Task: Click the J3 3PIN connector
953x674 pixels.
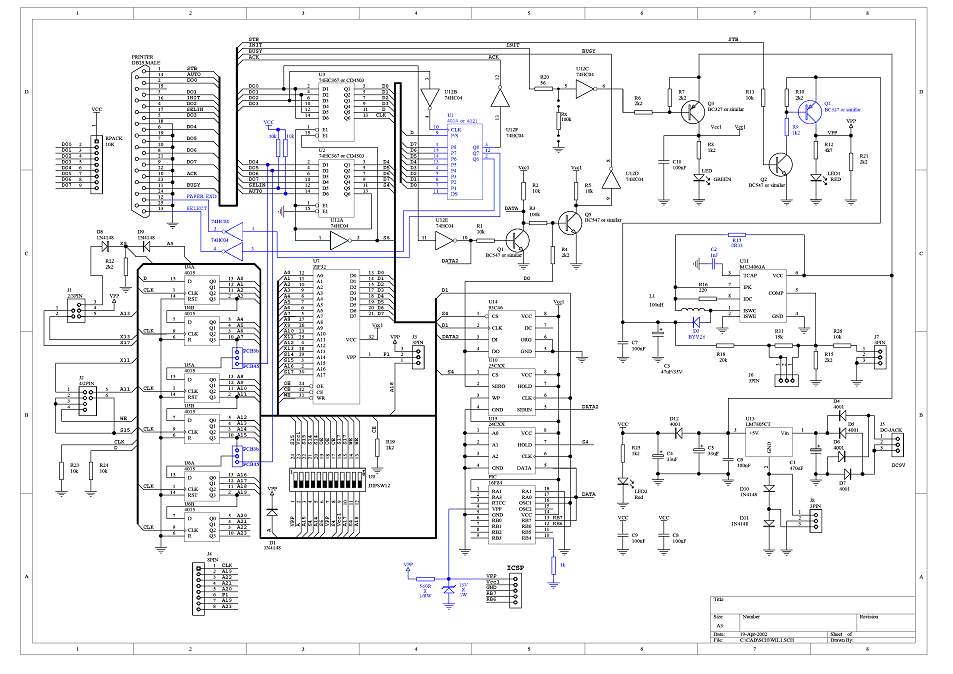Action: coord(417,357)
